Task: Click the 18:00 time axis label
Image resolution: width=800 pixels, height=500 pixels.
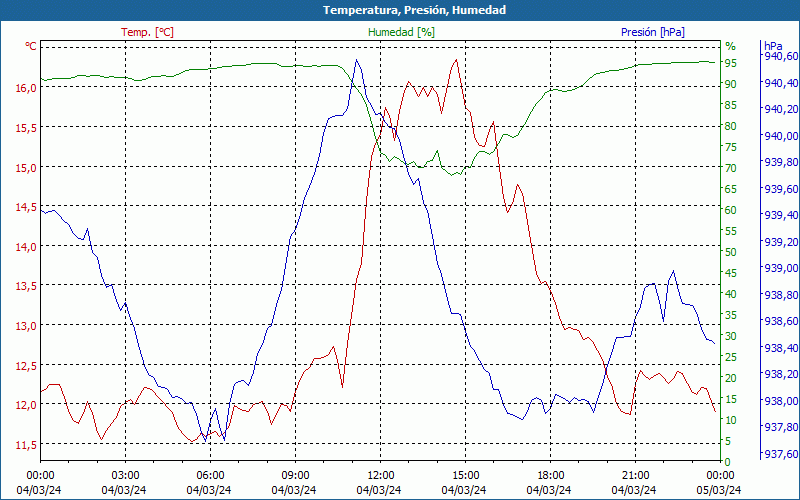Action: (550, 476)
